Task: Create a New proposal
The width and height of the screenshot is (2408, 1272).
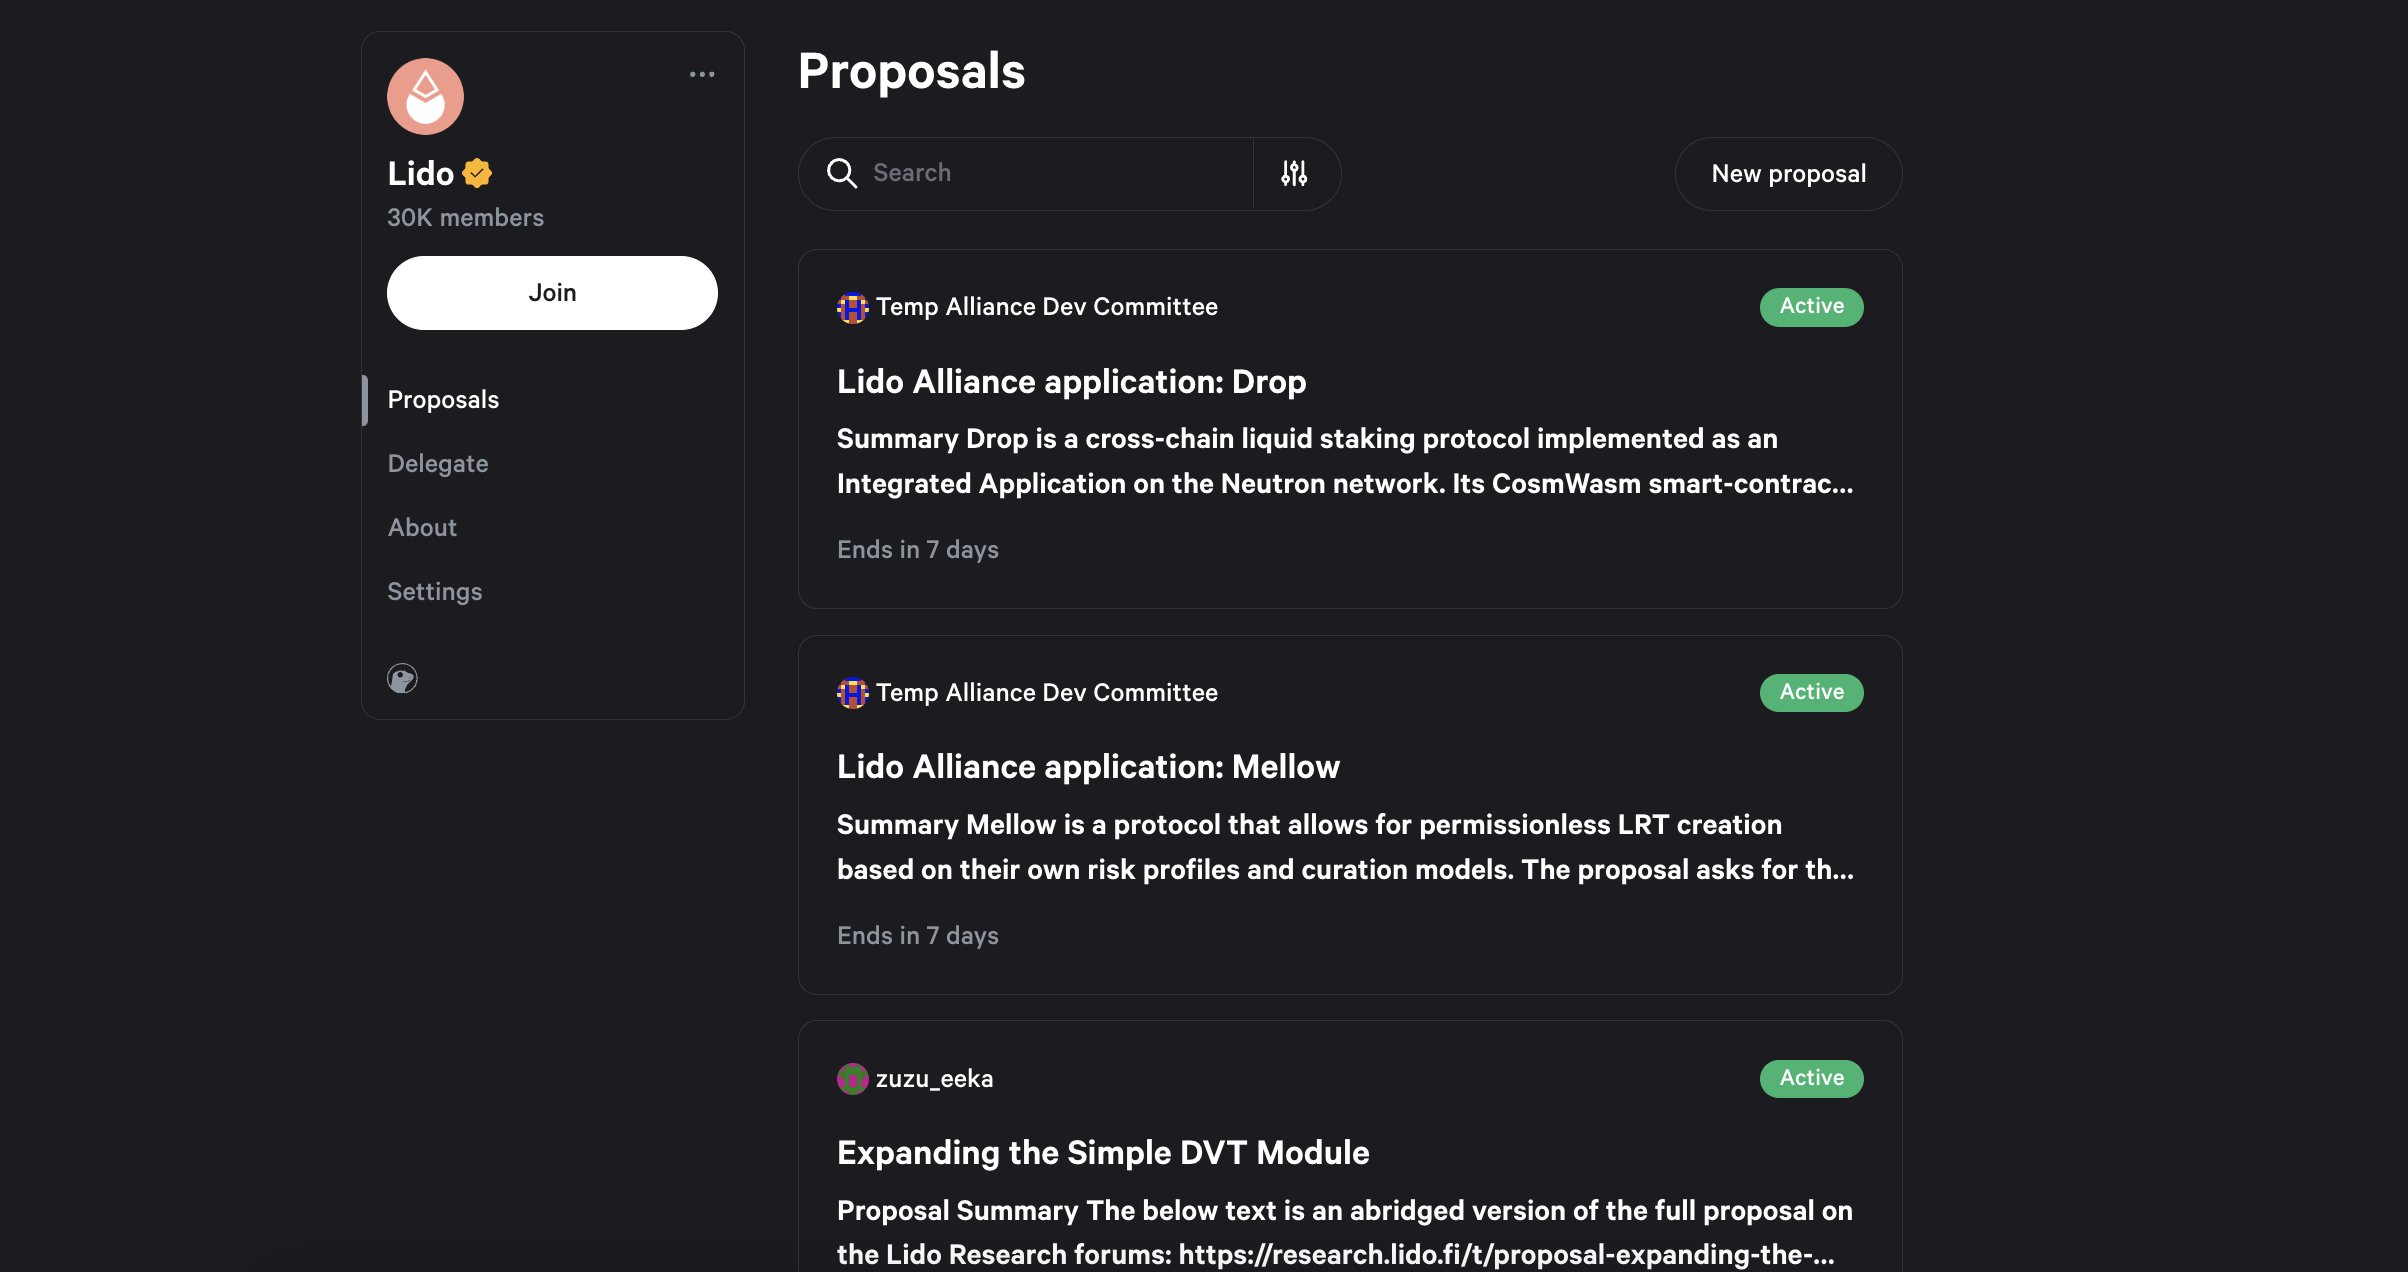Action: (x=1788, y=174)
